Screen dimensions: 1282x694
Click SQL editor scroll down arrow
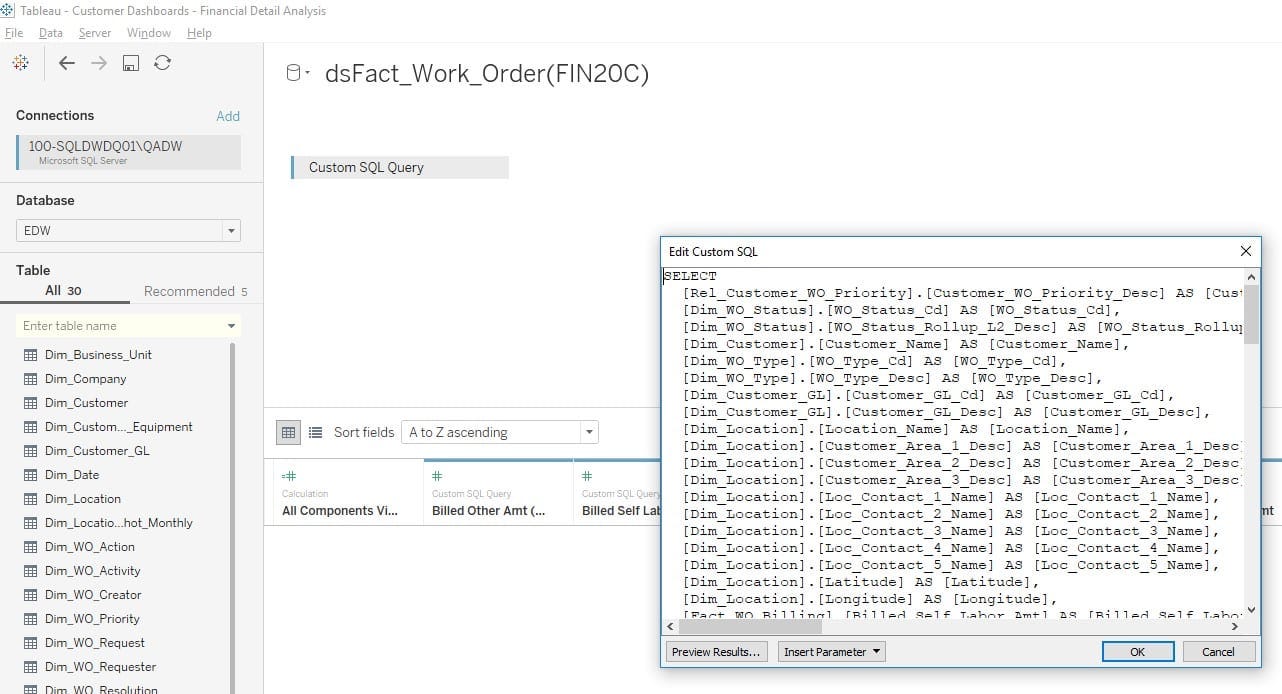pyautogui.click(x=1251, y=609)
